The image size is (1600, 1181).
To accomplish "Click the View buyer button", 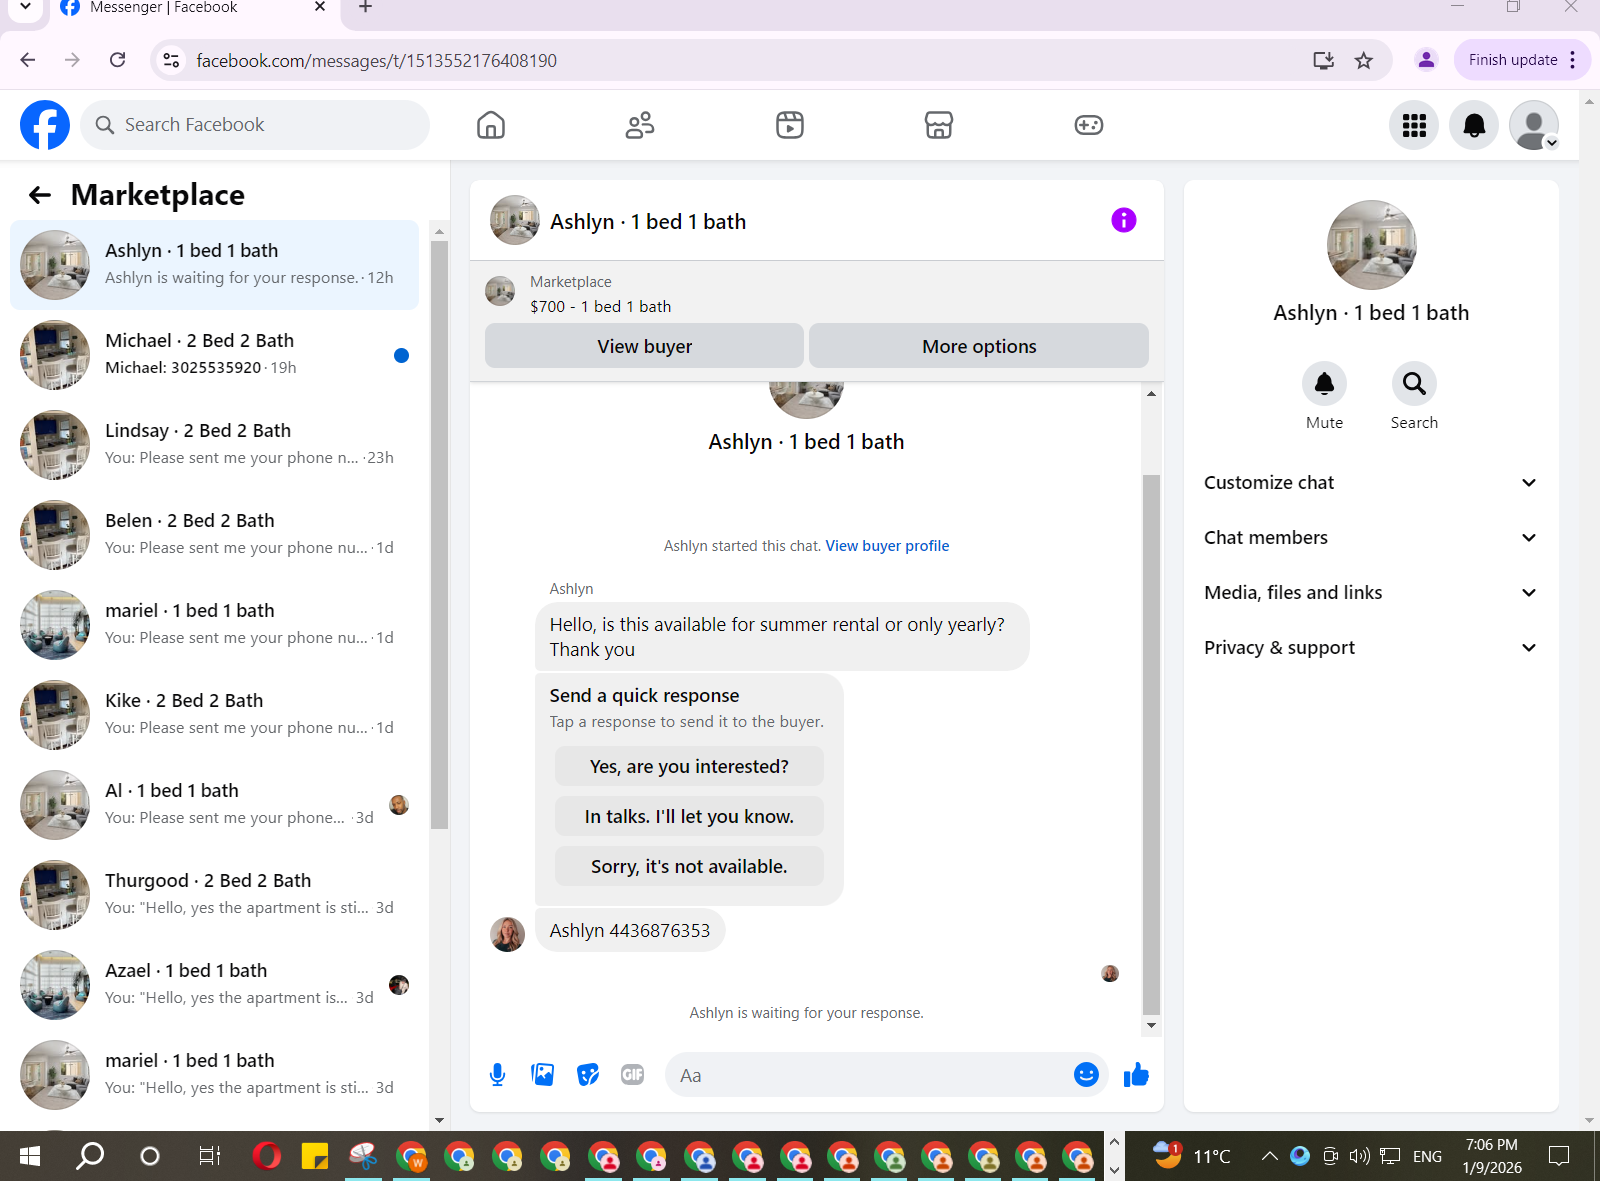I will point(644,346).
